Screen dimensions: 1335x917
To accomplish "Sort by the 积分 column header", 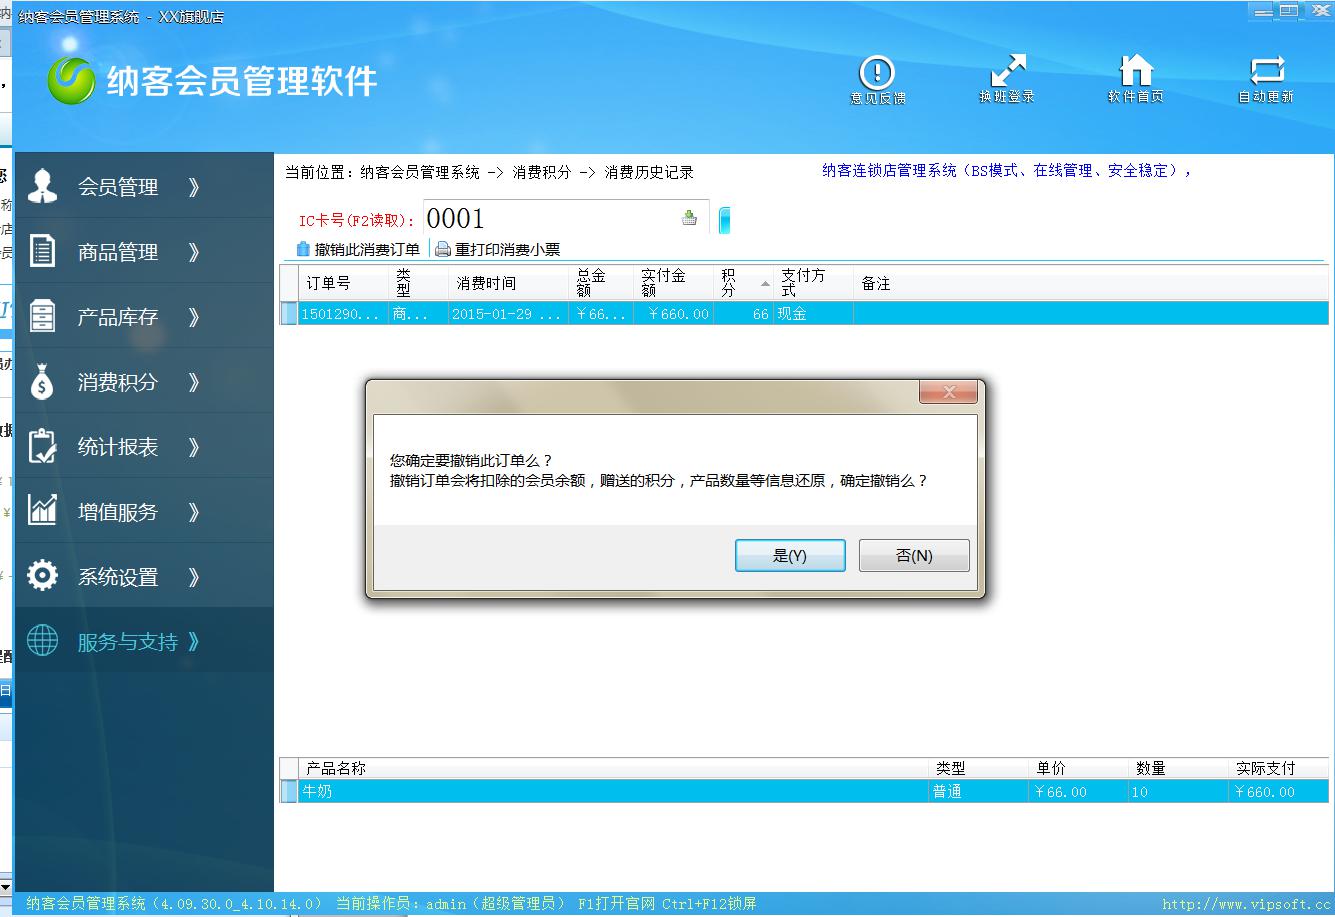I will point(740,284).
